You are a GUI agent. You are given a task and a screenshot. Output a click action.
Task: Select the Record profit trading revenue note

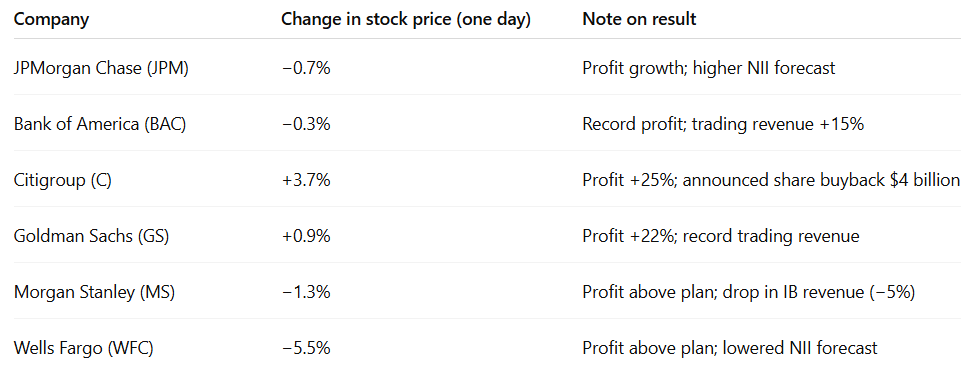[x=723, y=124]
